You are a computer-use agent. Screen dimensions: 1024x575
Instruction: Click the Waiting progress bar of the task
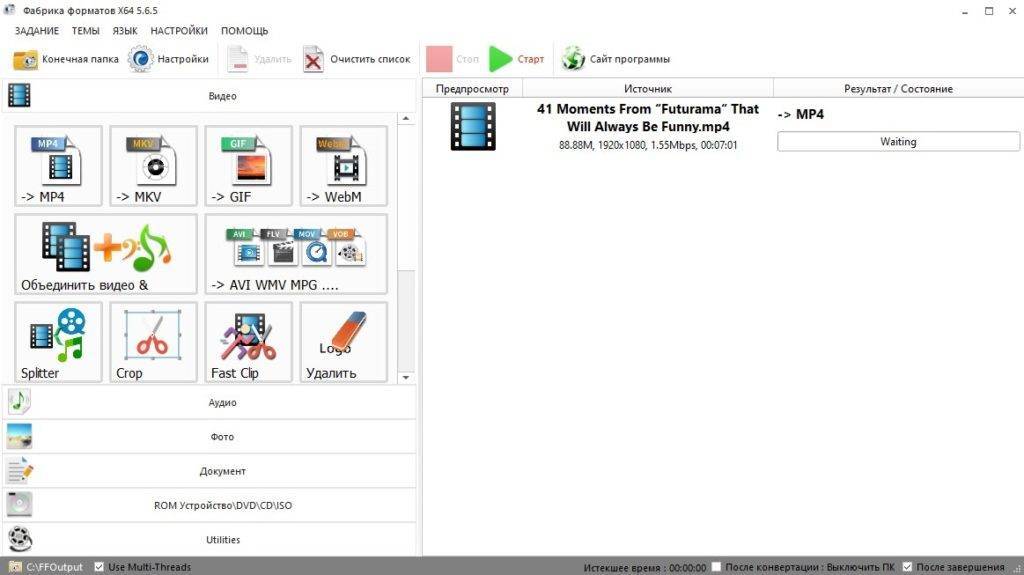[898, 142]
